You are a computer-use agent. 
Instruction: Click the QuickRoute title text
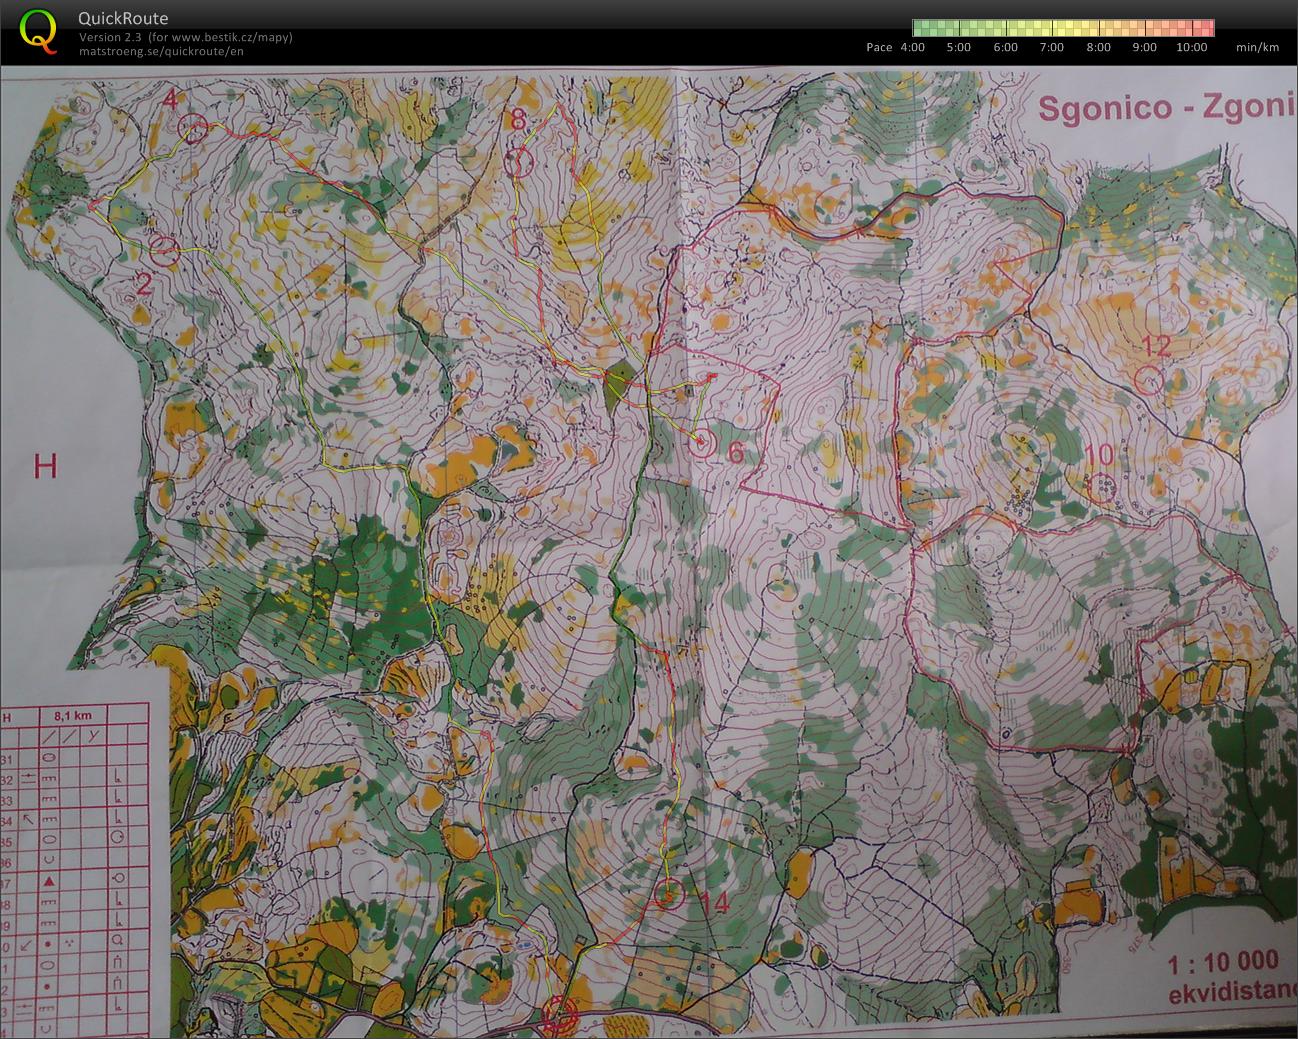tap(124, 18)
